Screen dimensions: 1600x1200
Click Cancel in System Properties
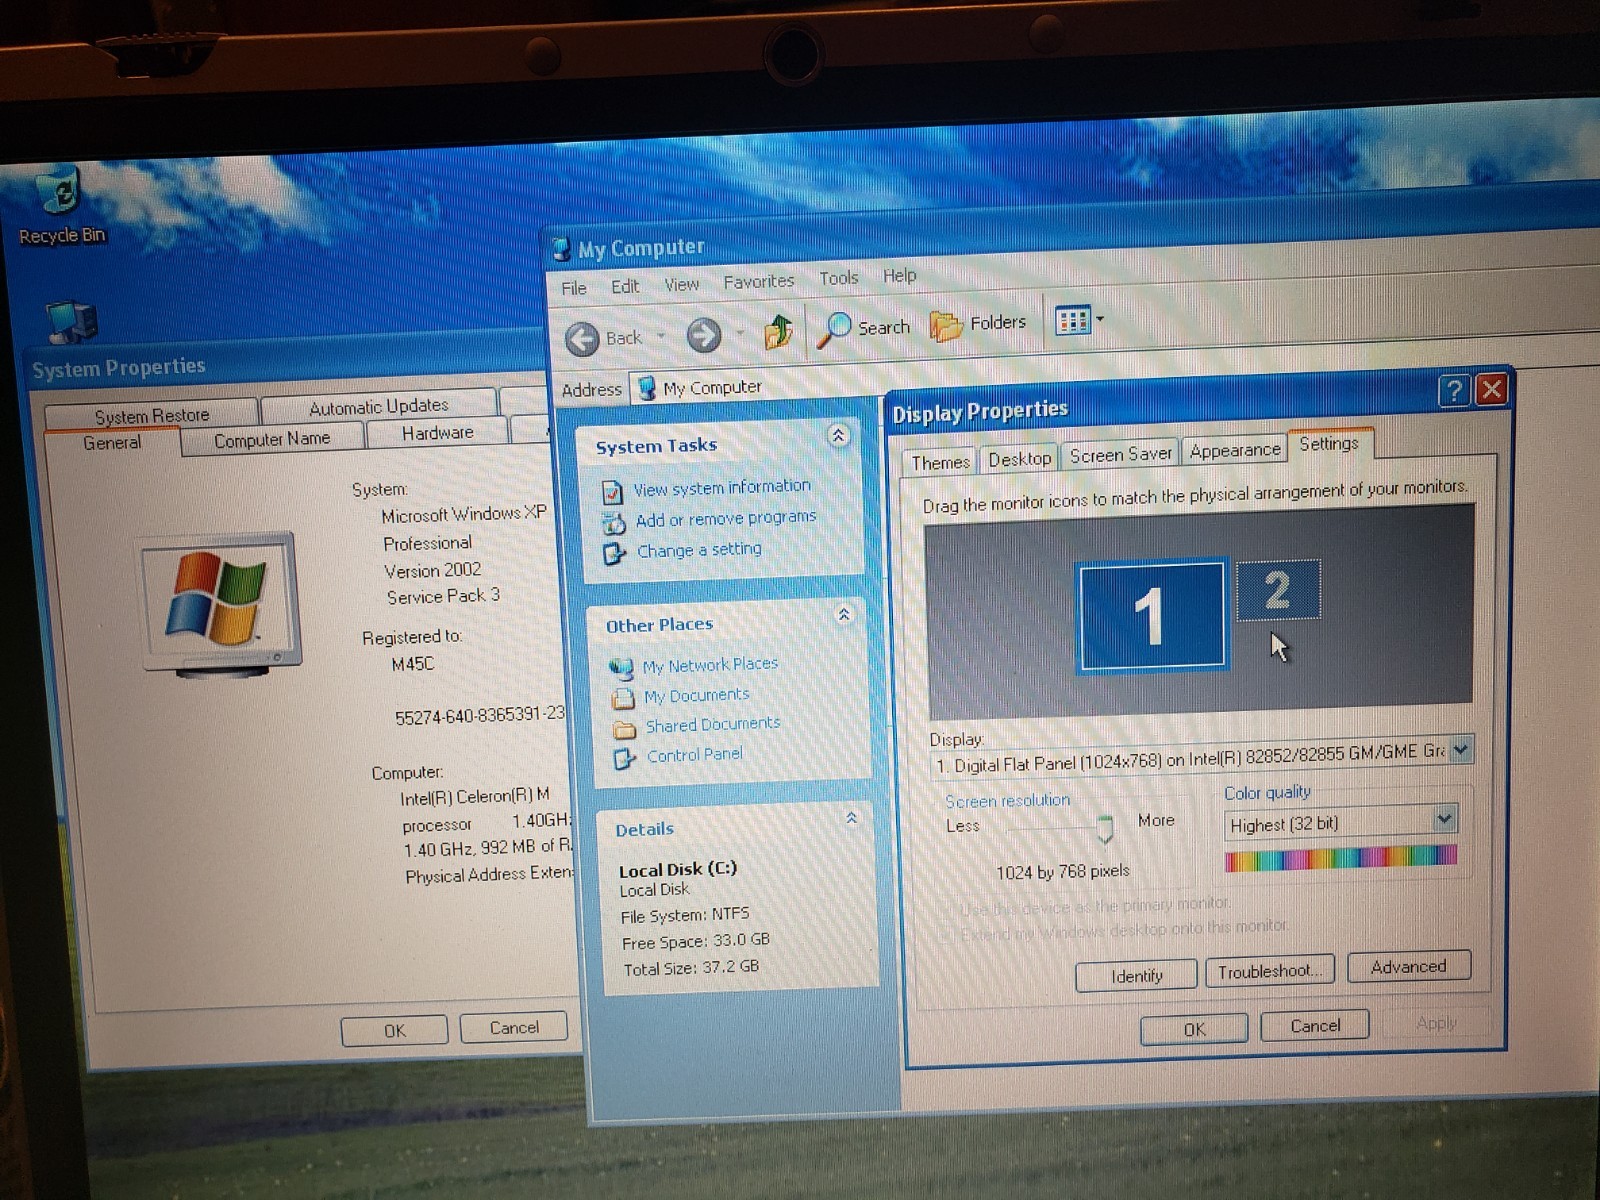coord(514,1028)
